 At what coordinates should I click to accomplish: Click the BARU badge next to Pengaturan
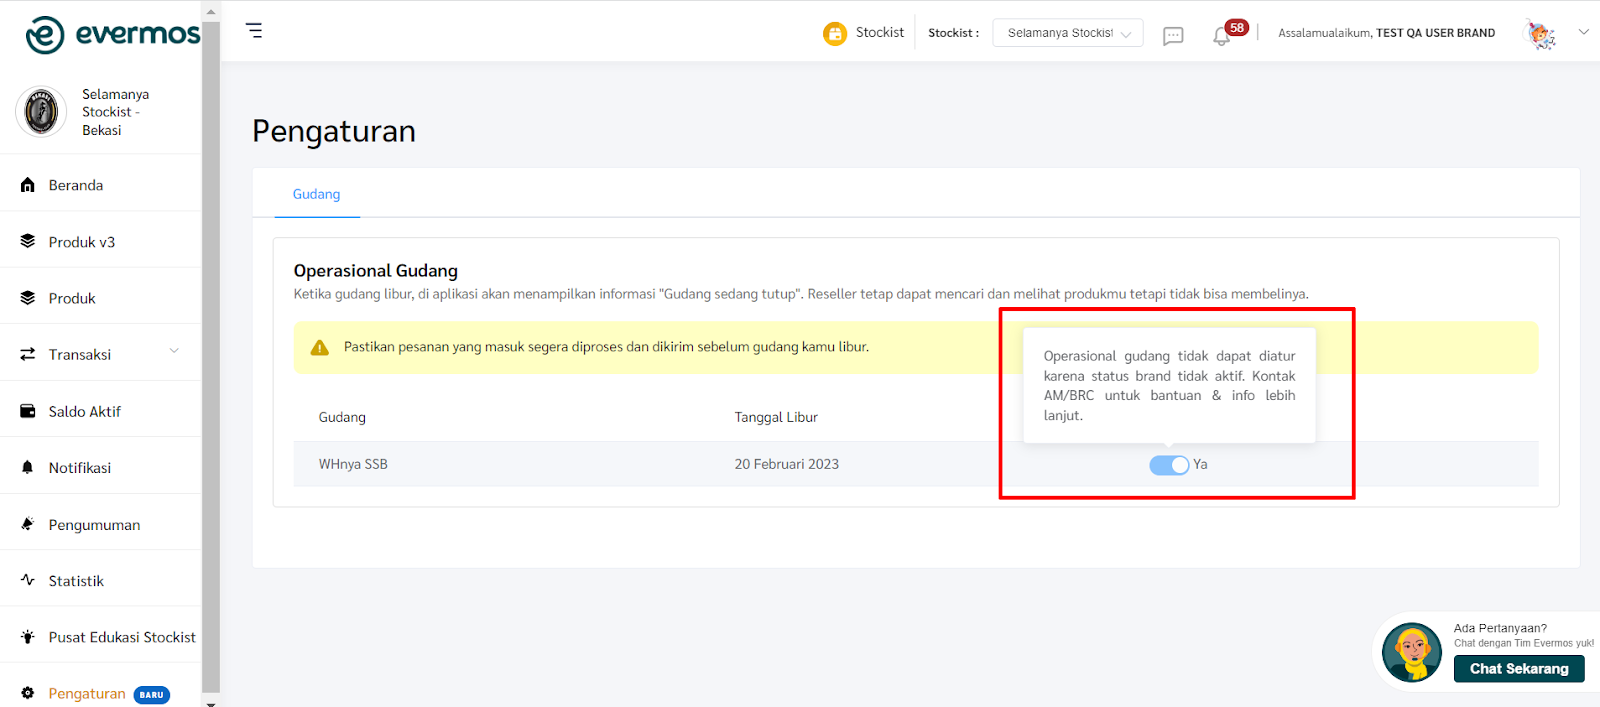(x=152, y=694)
